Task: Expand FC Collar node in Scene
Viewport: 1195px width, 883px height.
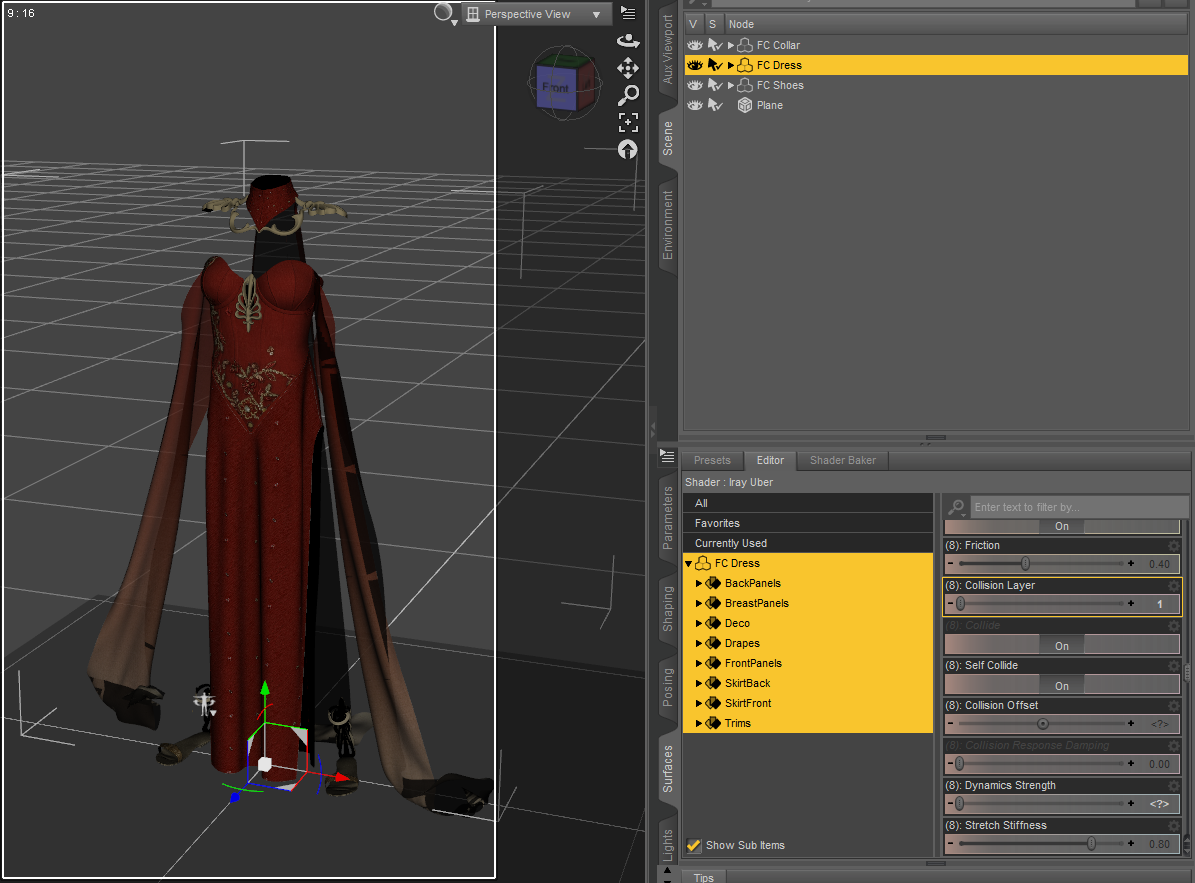Action: click(731, 45)
